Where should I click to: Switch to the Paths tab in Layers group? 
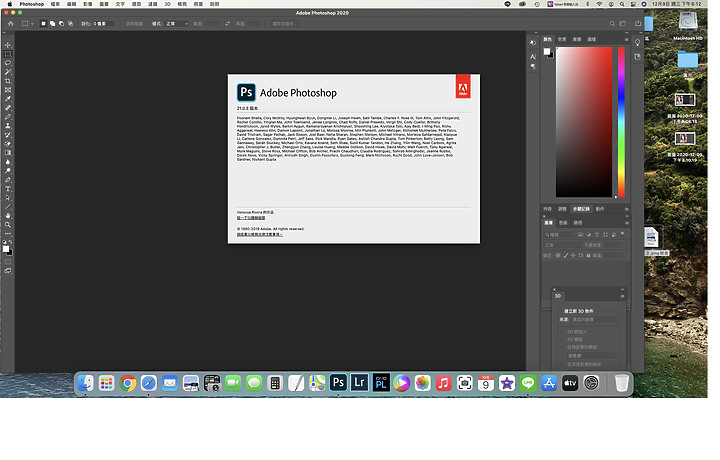click(x=578, y=223)
